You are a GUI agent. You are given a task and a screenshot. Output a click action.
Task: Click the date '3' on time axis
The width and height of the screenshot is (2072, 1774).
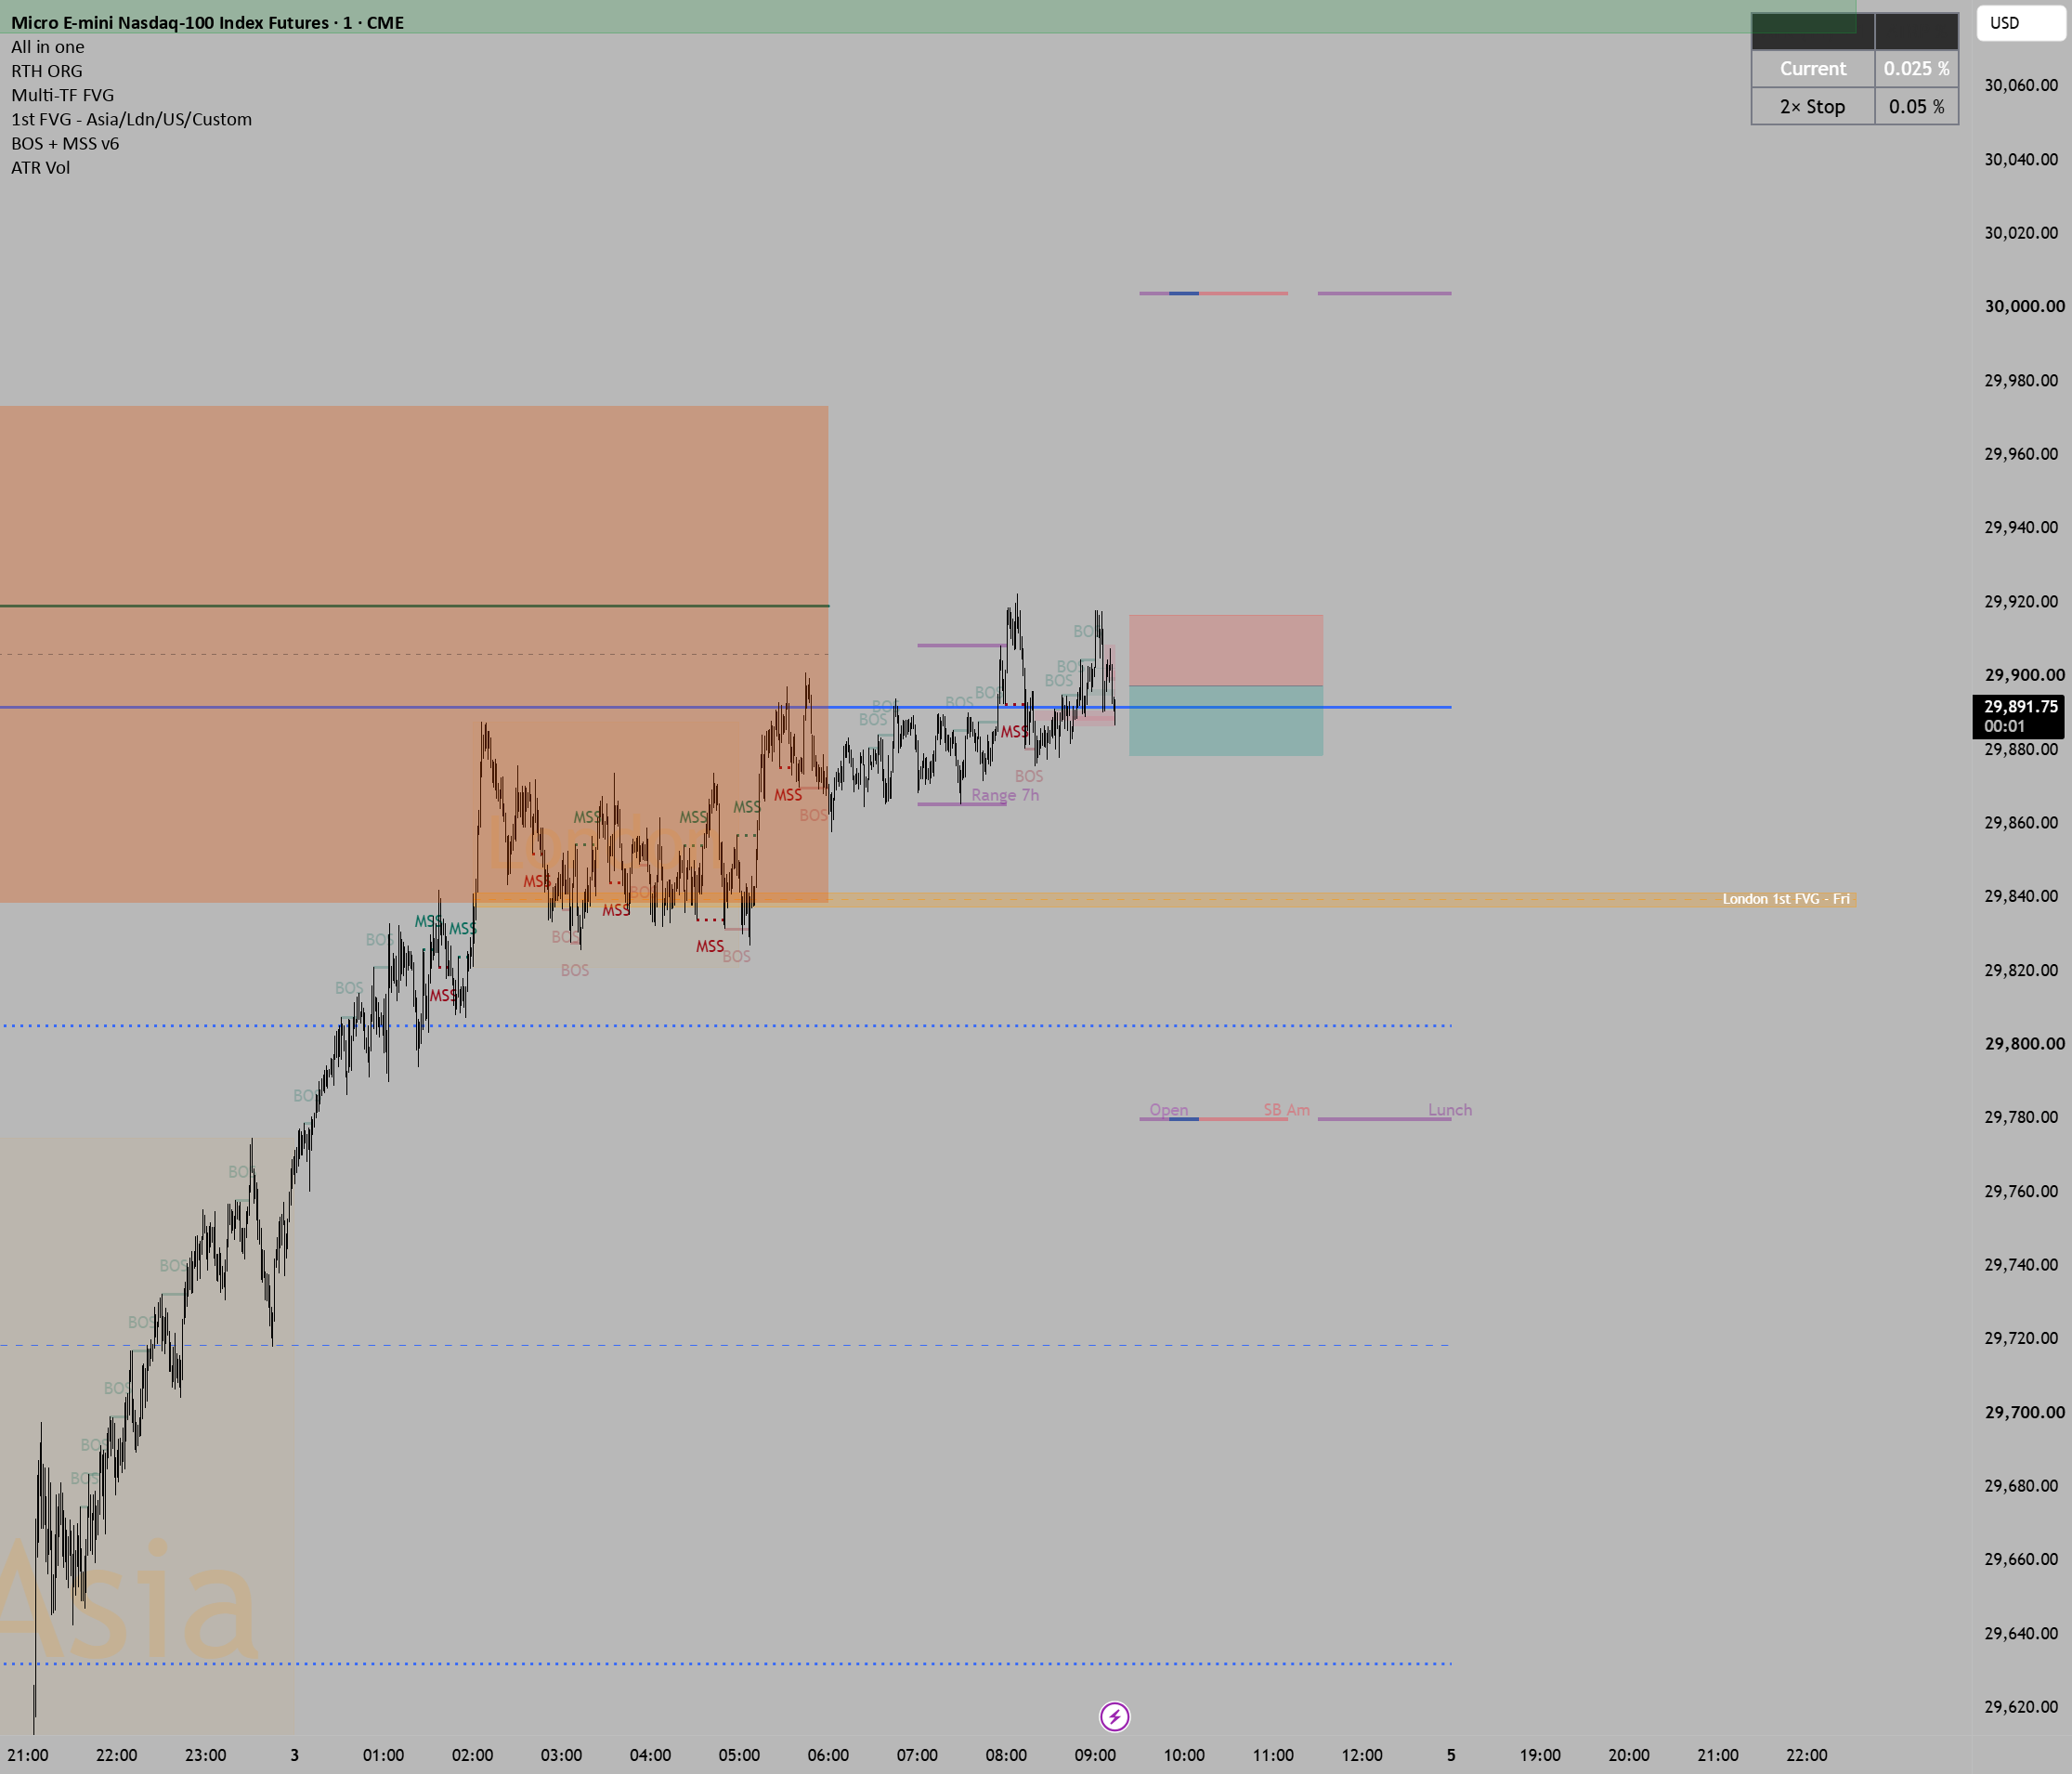(294, 1755)
